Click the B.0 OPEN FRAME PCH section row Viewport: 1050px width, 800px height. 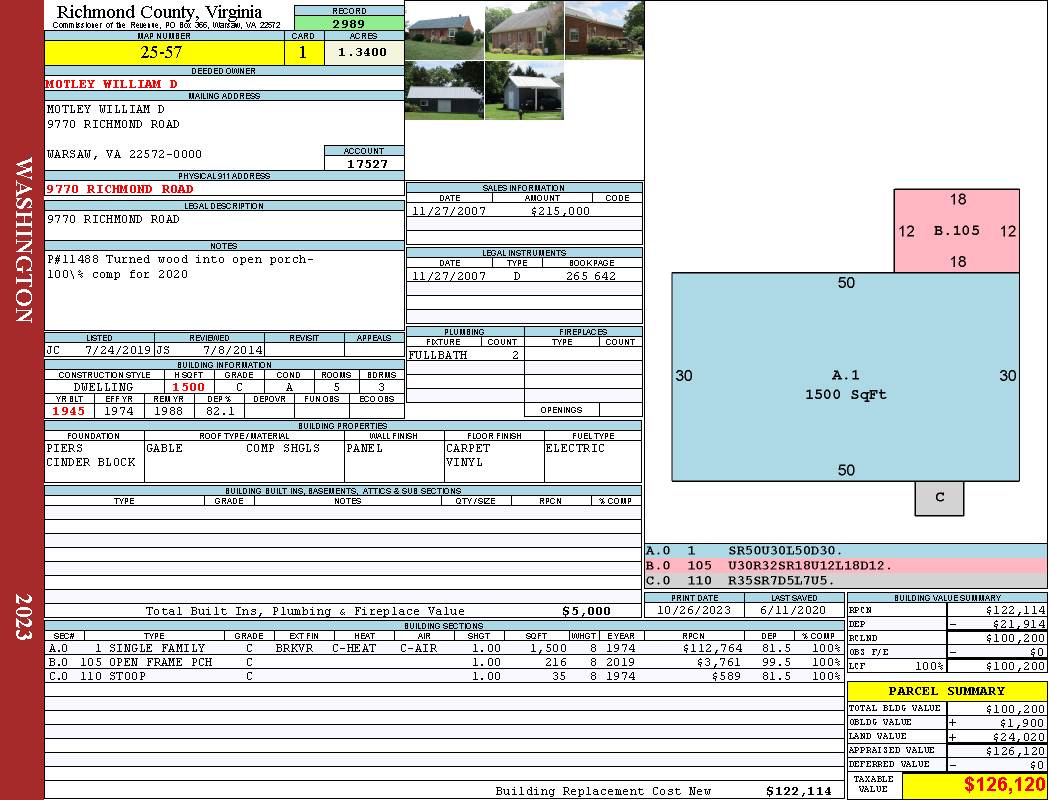444,662
